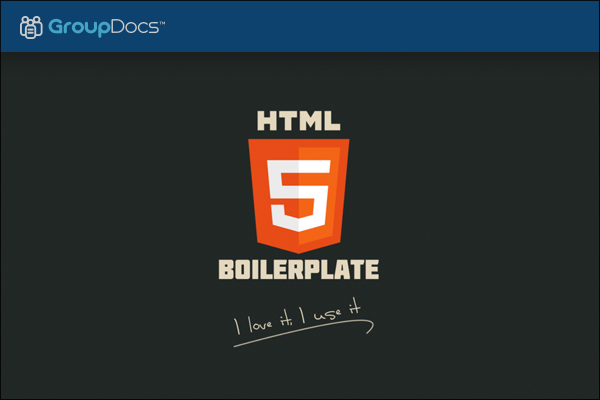Click the orange HTML5 shield logo

point(299,196)
